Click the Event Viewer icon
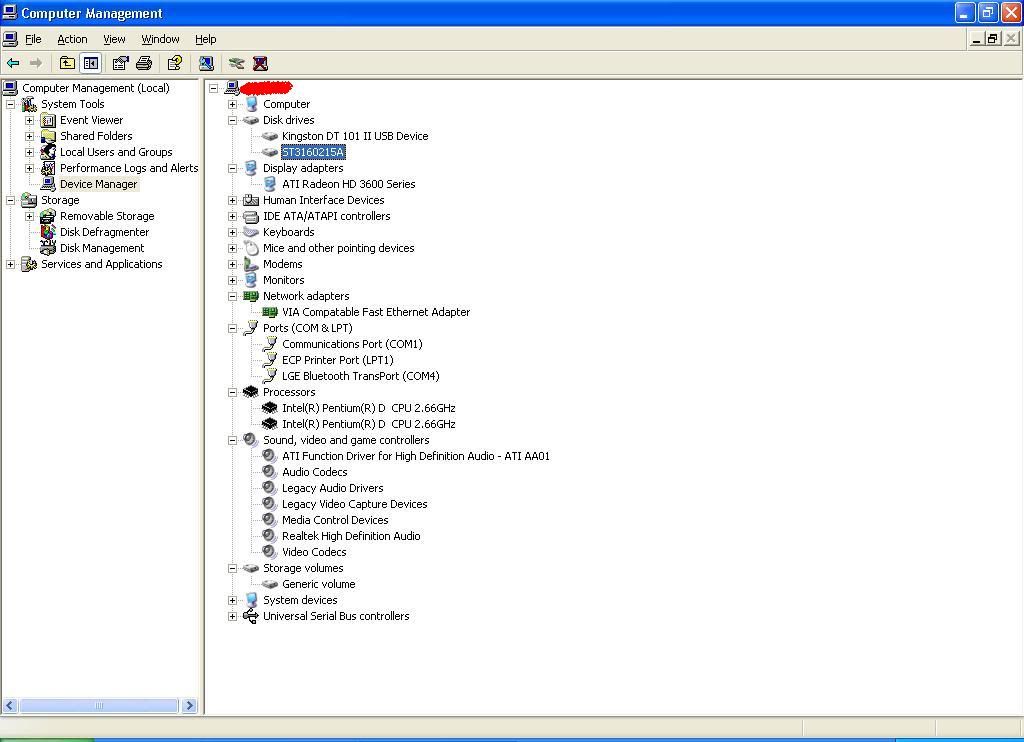 pos(48,120)
